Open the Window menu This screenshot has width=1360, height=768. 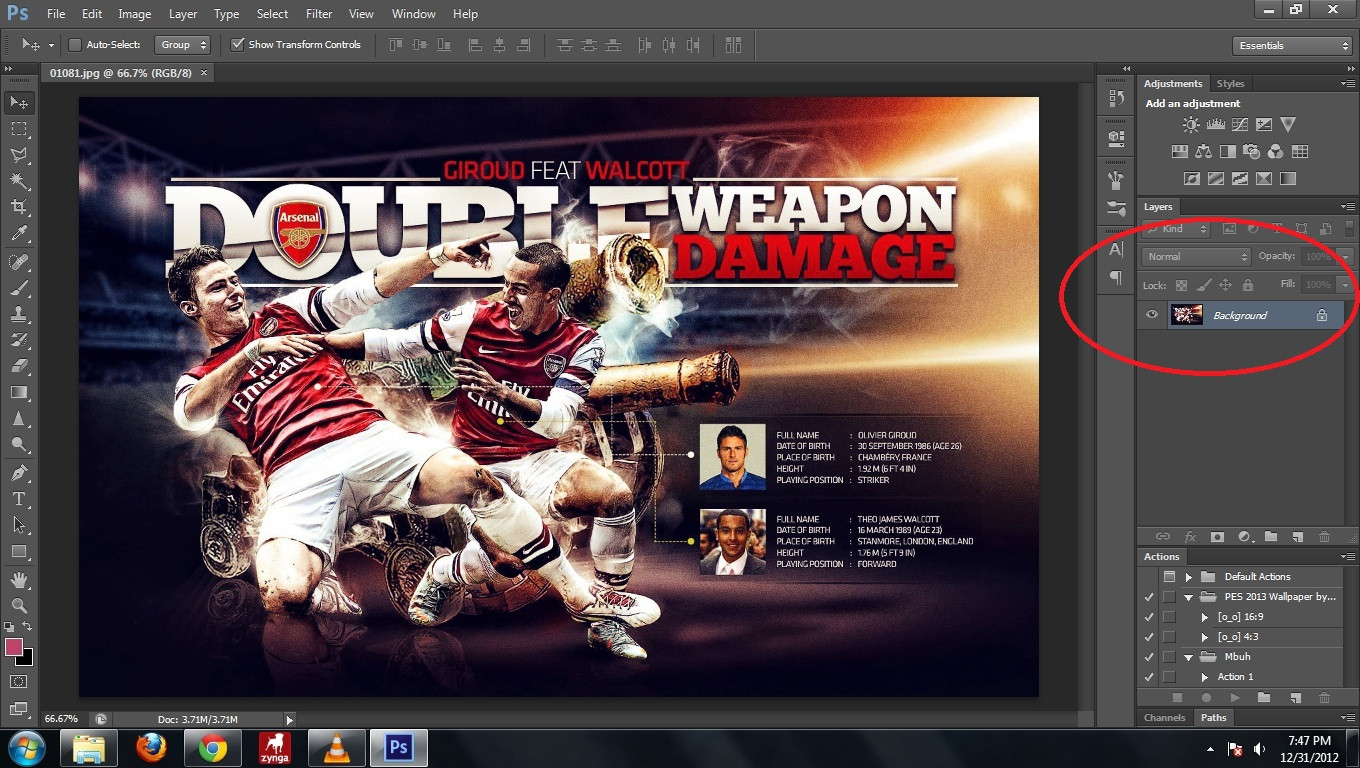point(413,14)
